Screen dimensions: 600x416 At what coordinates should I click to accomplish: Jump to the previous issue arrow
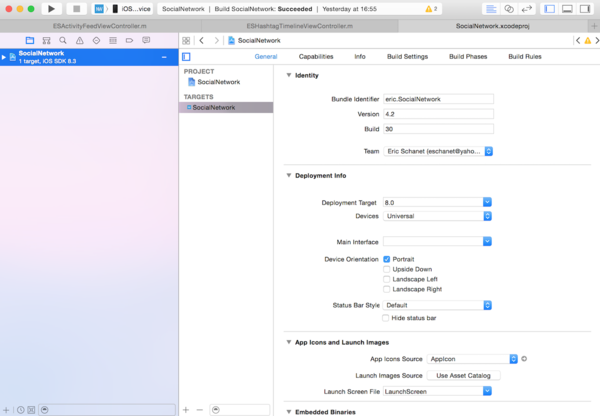click(578, 40)
